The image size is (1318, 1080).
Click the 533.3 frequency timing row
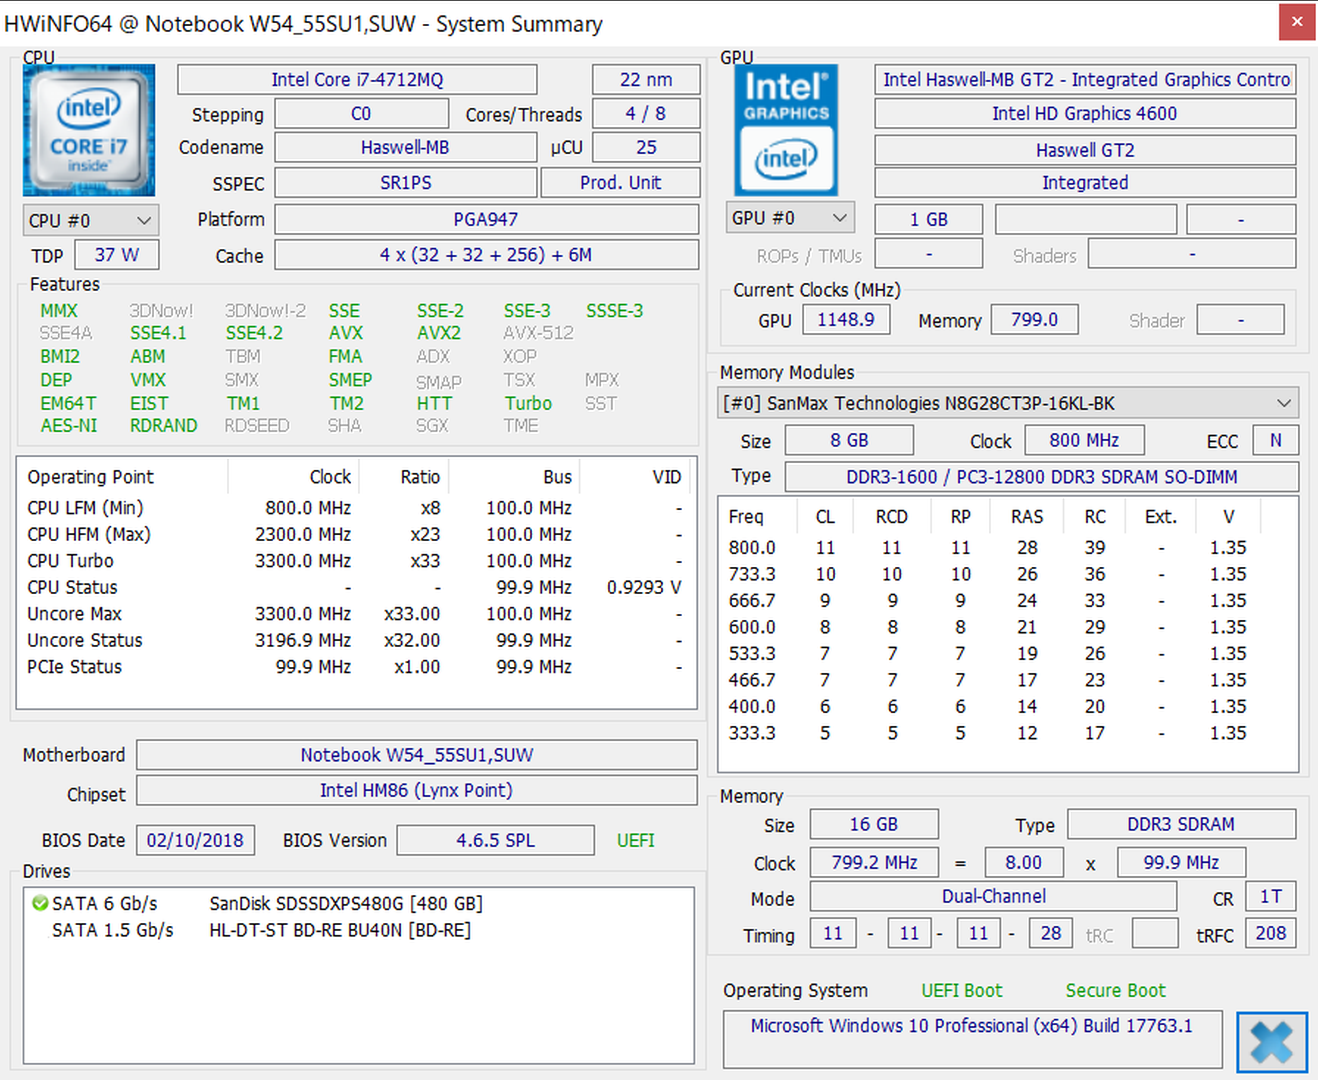1008,654
